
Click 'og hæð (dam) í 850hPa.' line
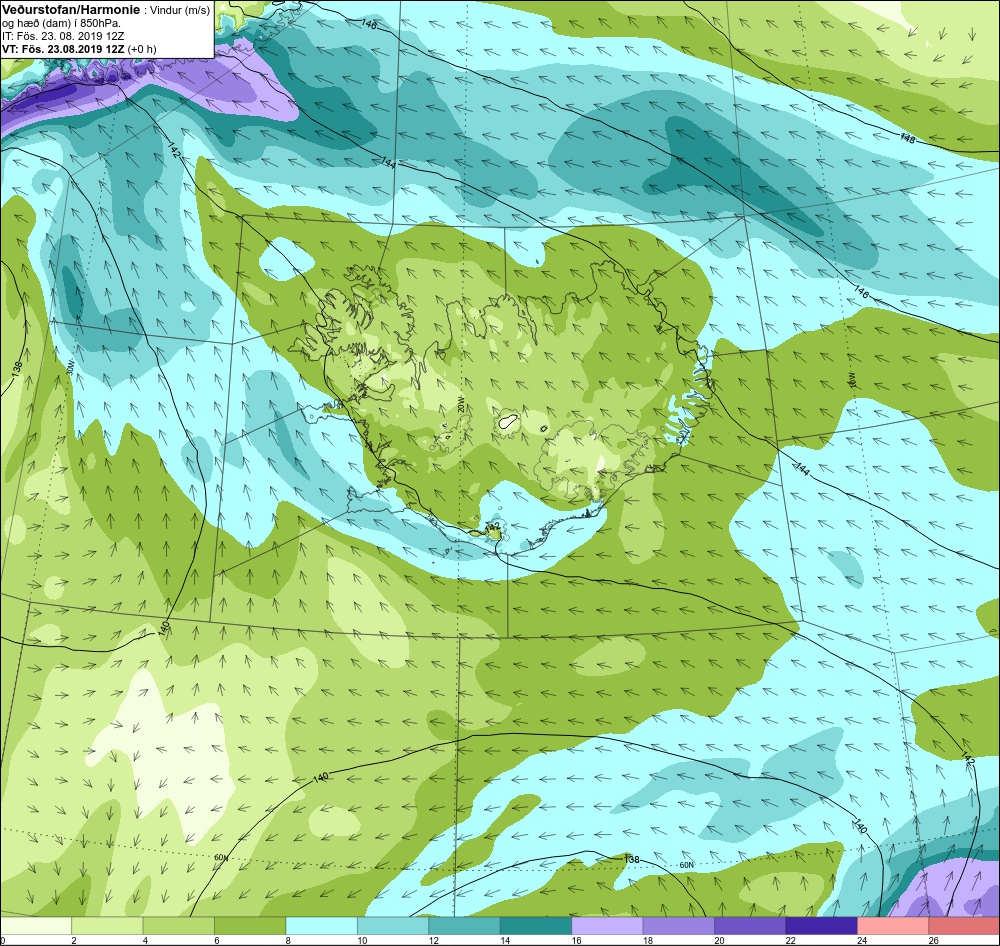click(x=62, y=24)
